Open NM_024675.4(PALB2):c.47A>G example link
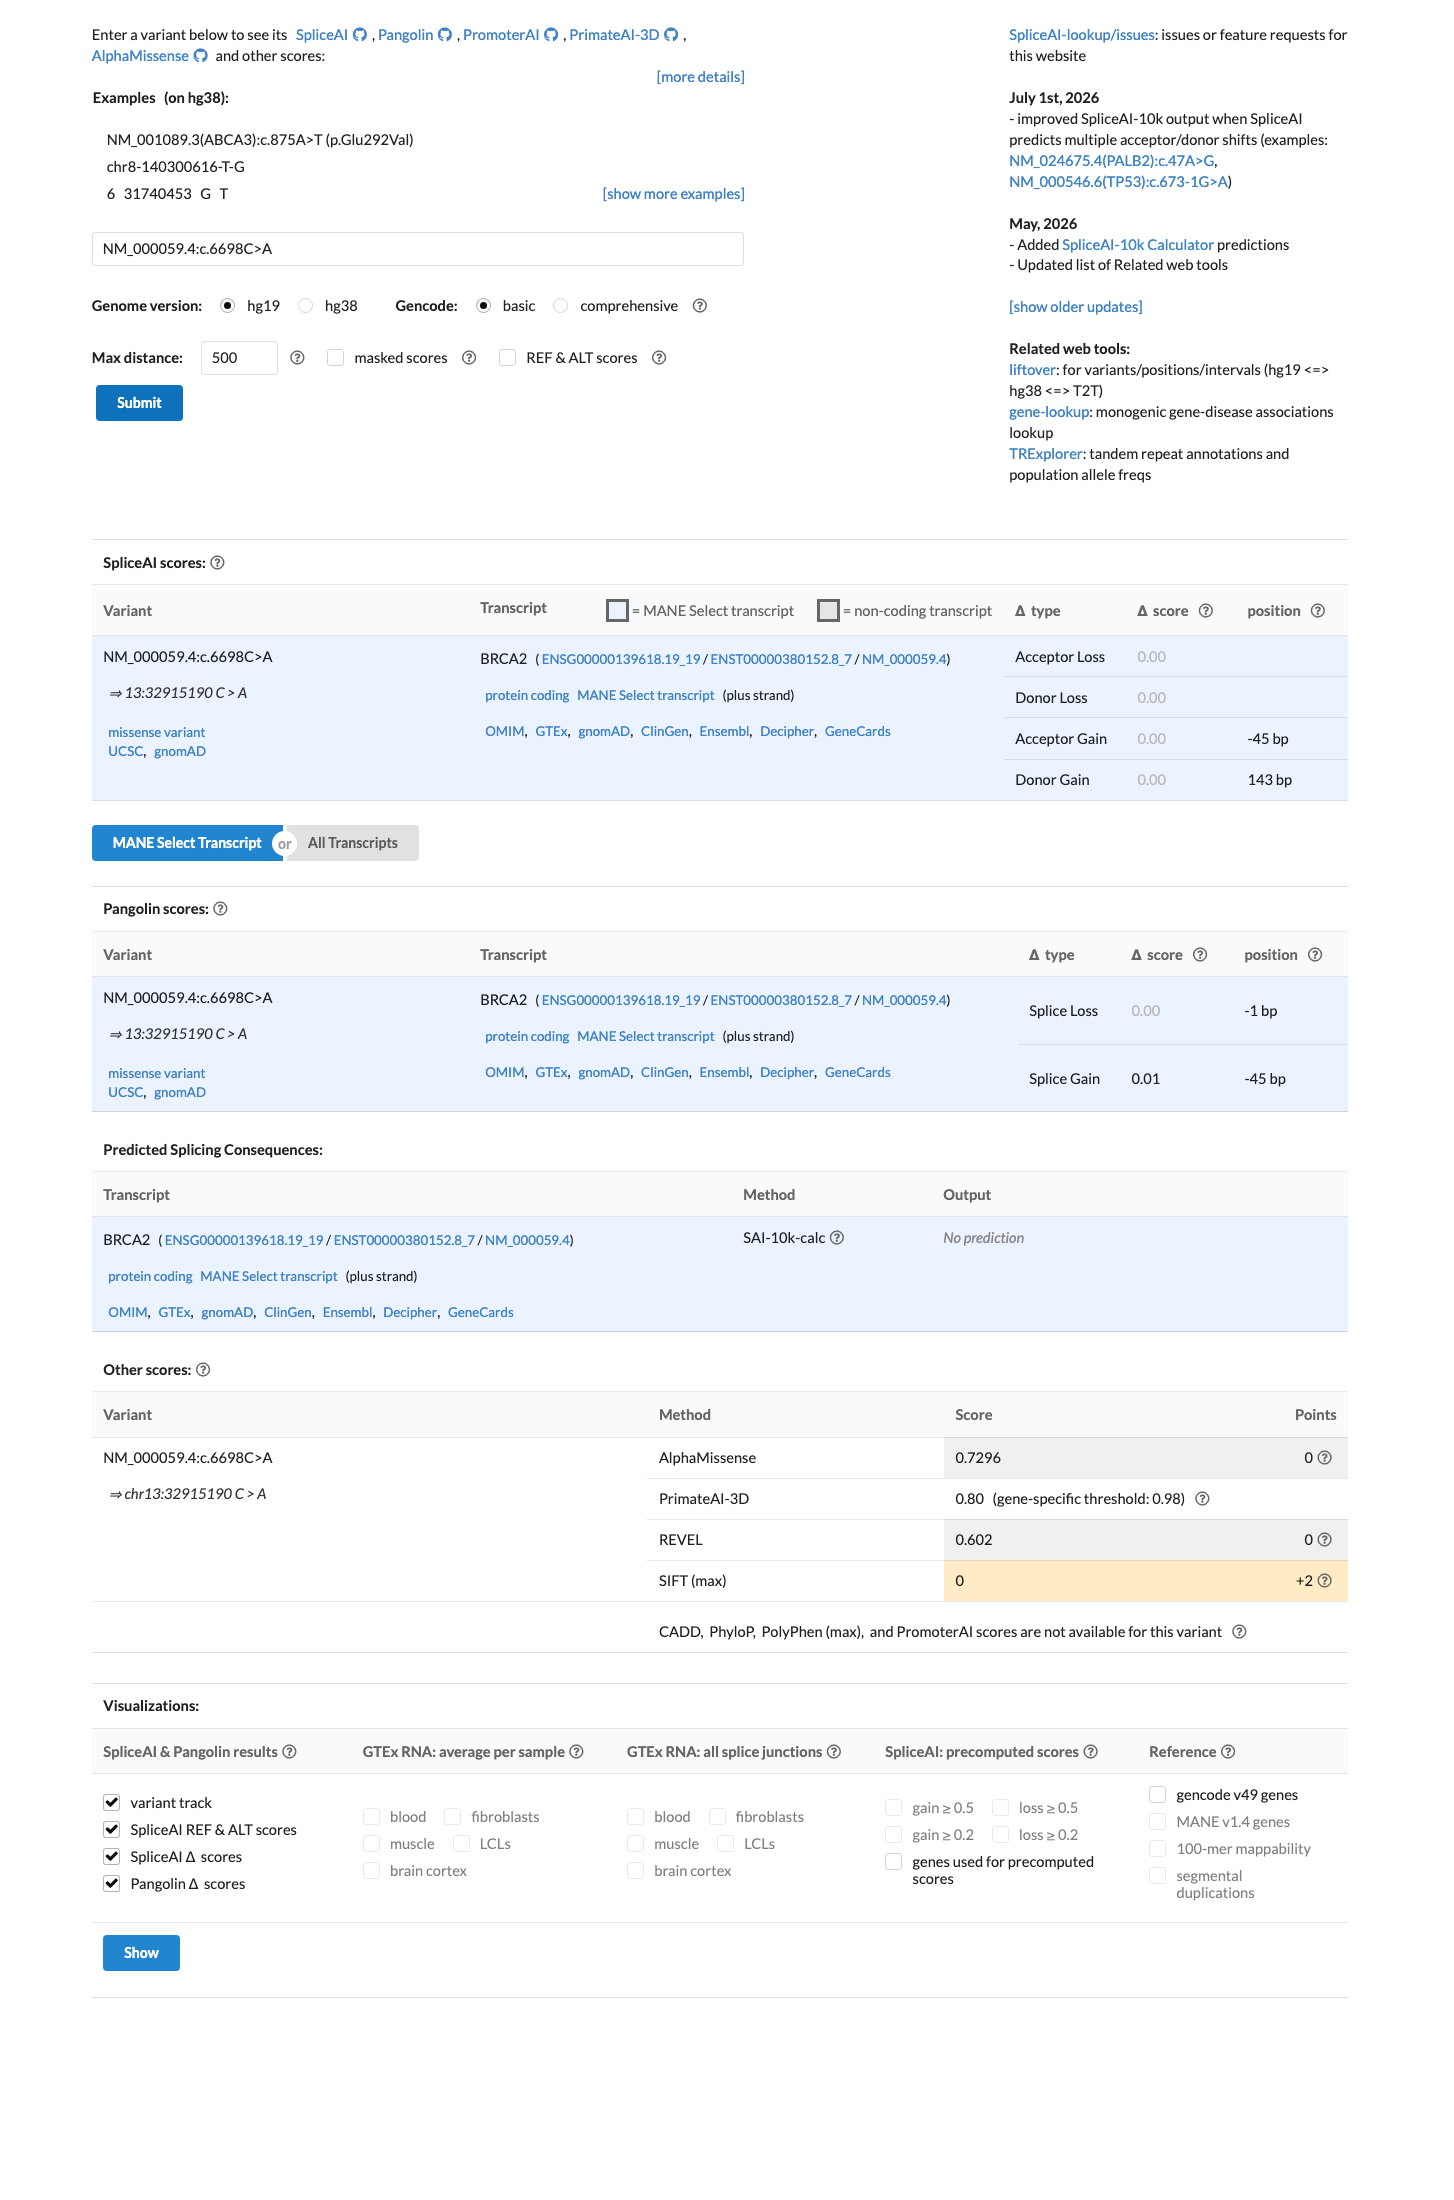 pyautogui.click(x=1111, y=161)
